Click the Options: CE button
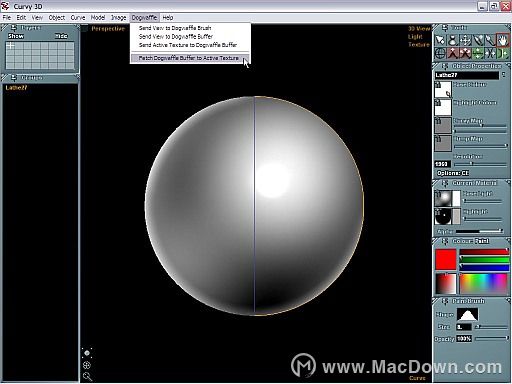 [x=453, y=173]
